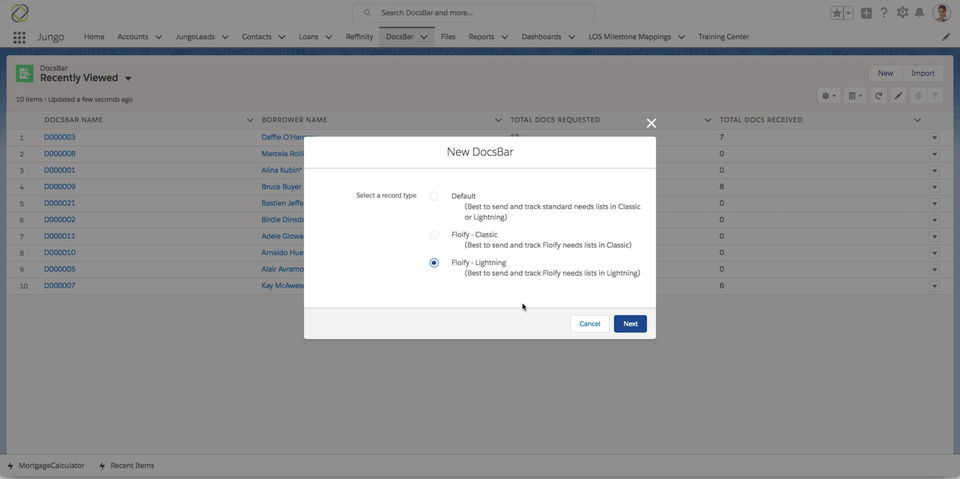The width and height of the screenshot is (960, 479).
Task: Select the Floify - Lightning radio button
Action: (x=434, y=263)
